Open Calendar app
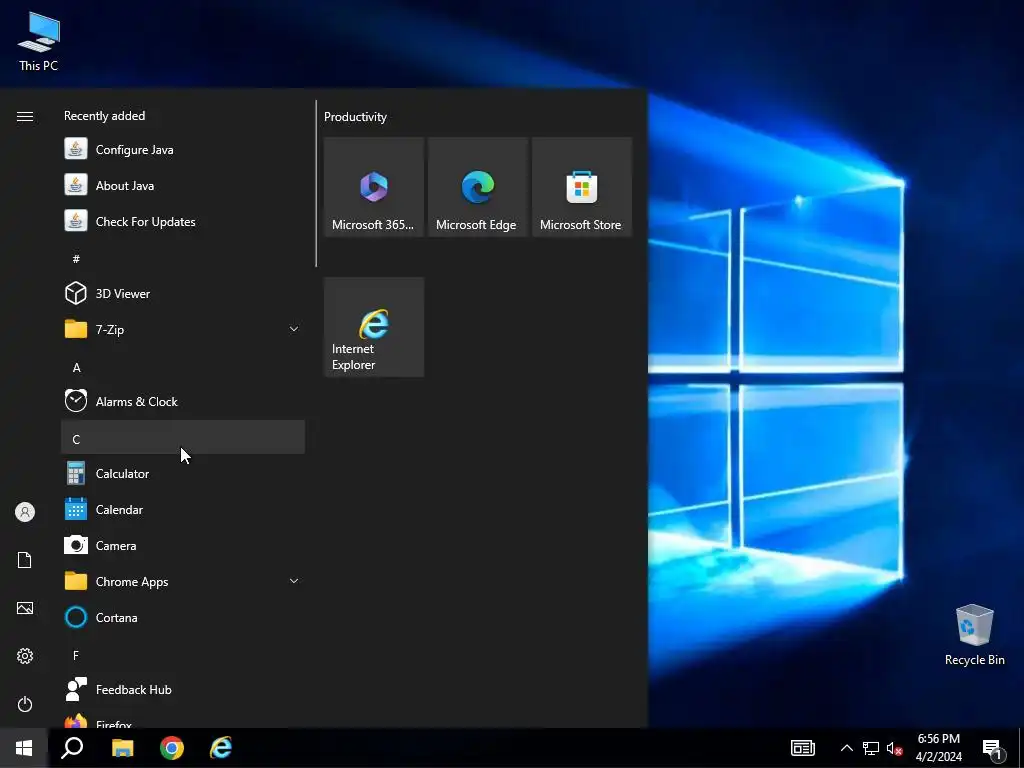The image size is (1024, 768). (x=183, y=509)
